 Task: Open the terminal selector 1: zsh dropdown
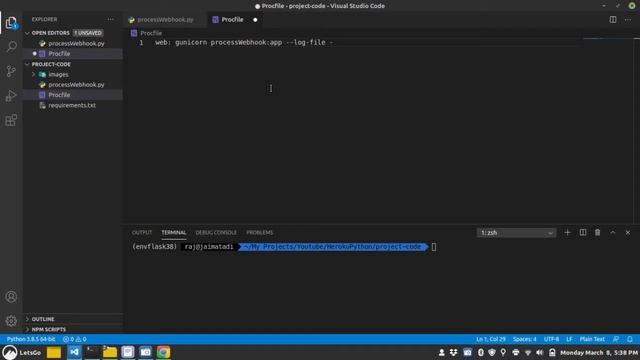(x=516, y=233)
